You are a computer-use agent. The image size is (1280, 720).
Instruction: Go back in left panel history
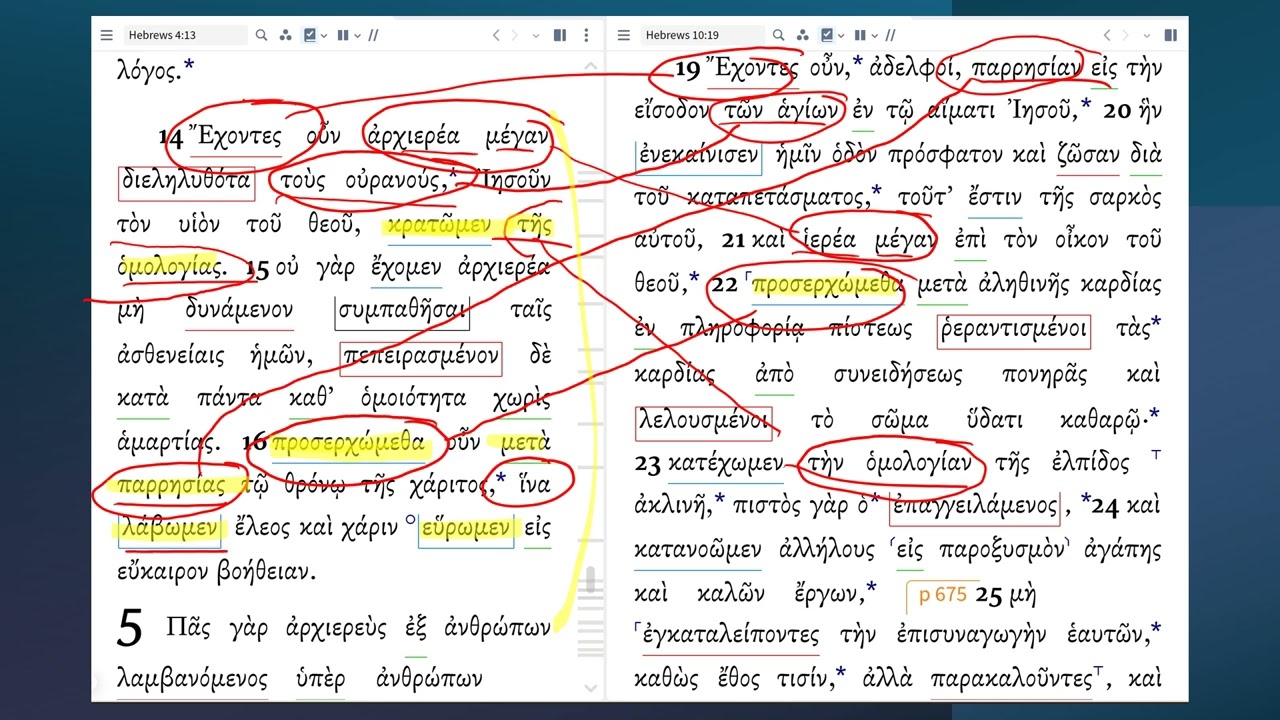pos(495,35)
